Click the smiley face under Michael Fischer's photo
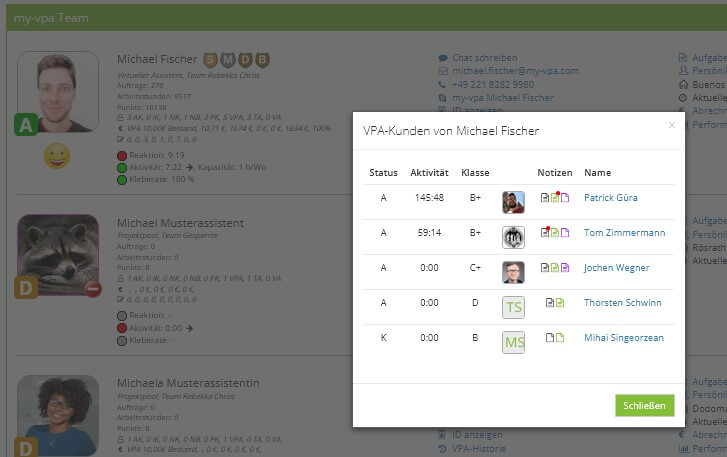727x457 pixels. [x=57, y=156]
